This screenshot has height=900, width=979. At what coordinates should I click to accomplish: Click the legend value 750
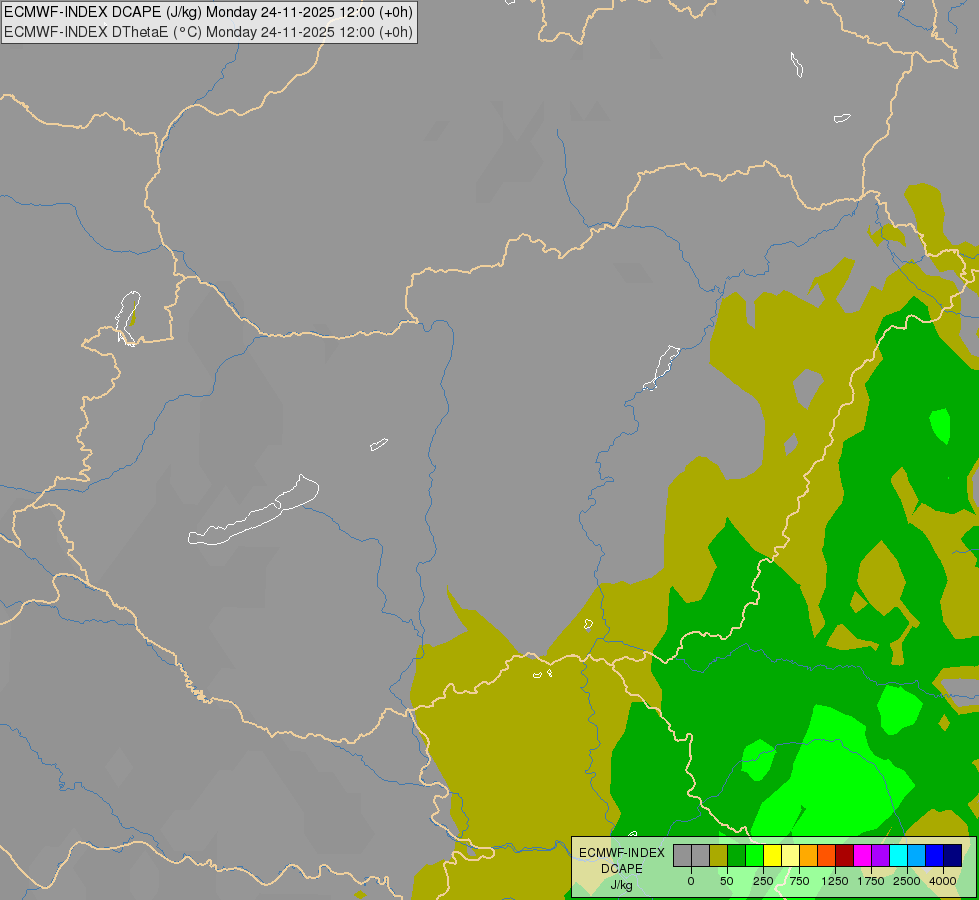[x=799, y=881]
